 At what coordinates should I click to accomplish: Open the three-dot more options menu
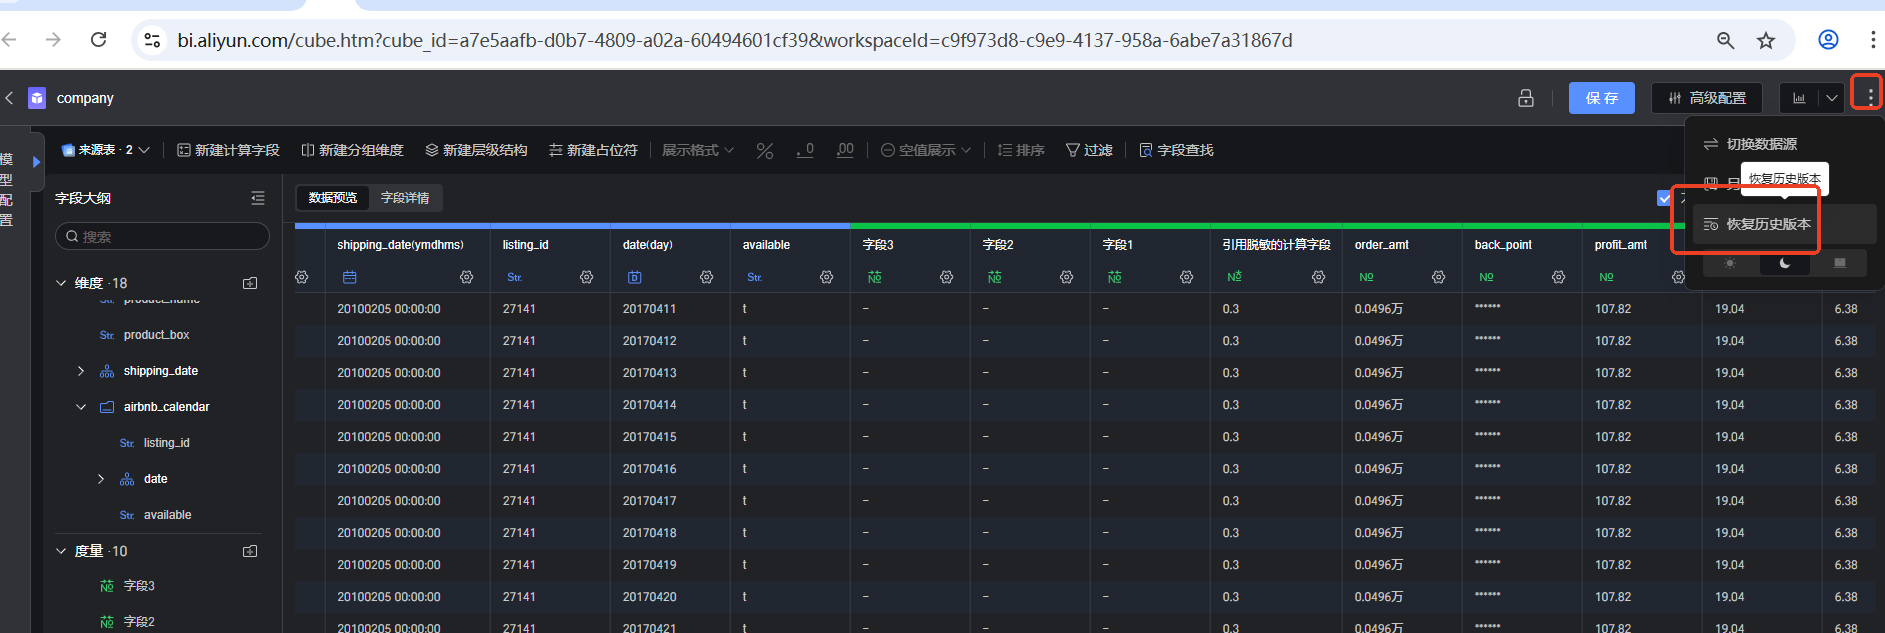click(1869, 97)
